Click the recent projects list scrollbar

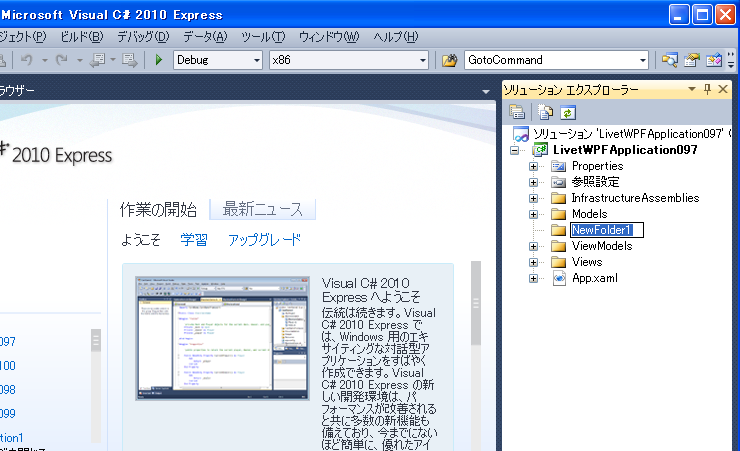coord(96,386)
